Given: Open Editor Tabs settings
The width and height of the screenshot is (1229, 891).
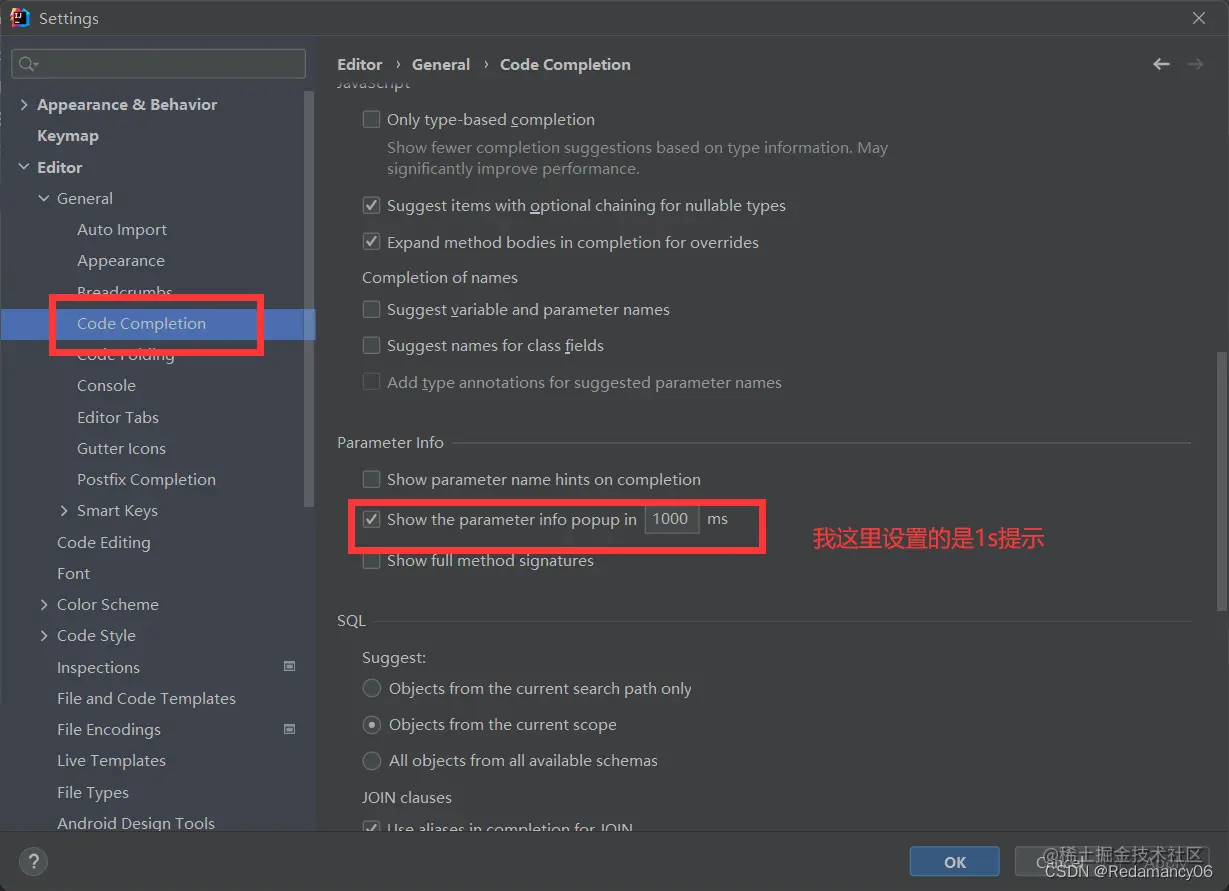Looking at the screenshot, I should (118, 417).
